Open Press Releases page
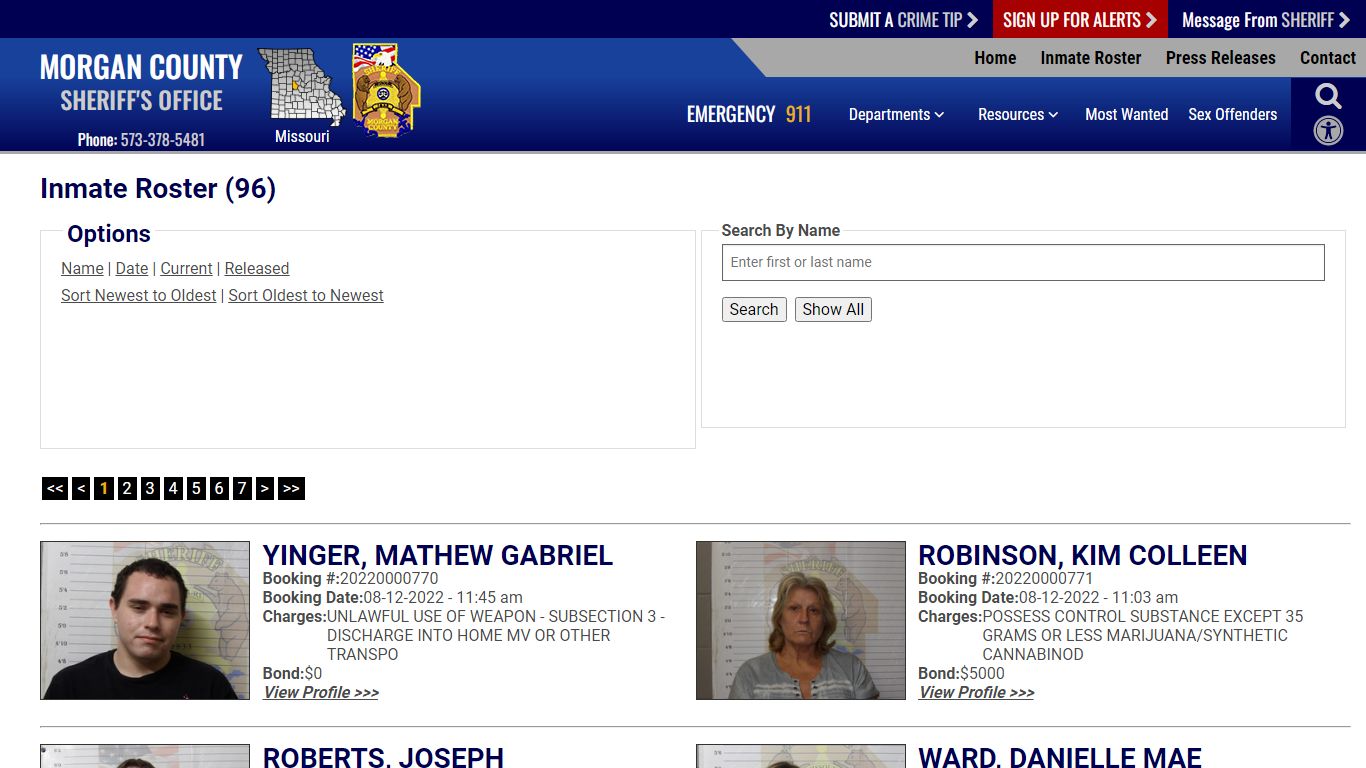This screenshot has height=768, width=1366. click(x=1221, y=58)
